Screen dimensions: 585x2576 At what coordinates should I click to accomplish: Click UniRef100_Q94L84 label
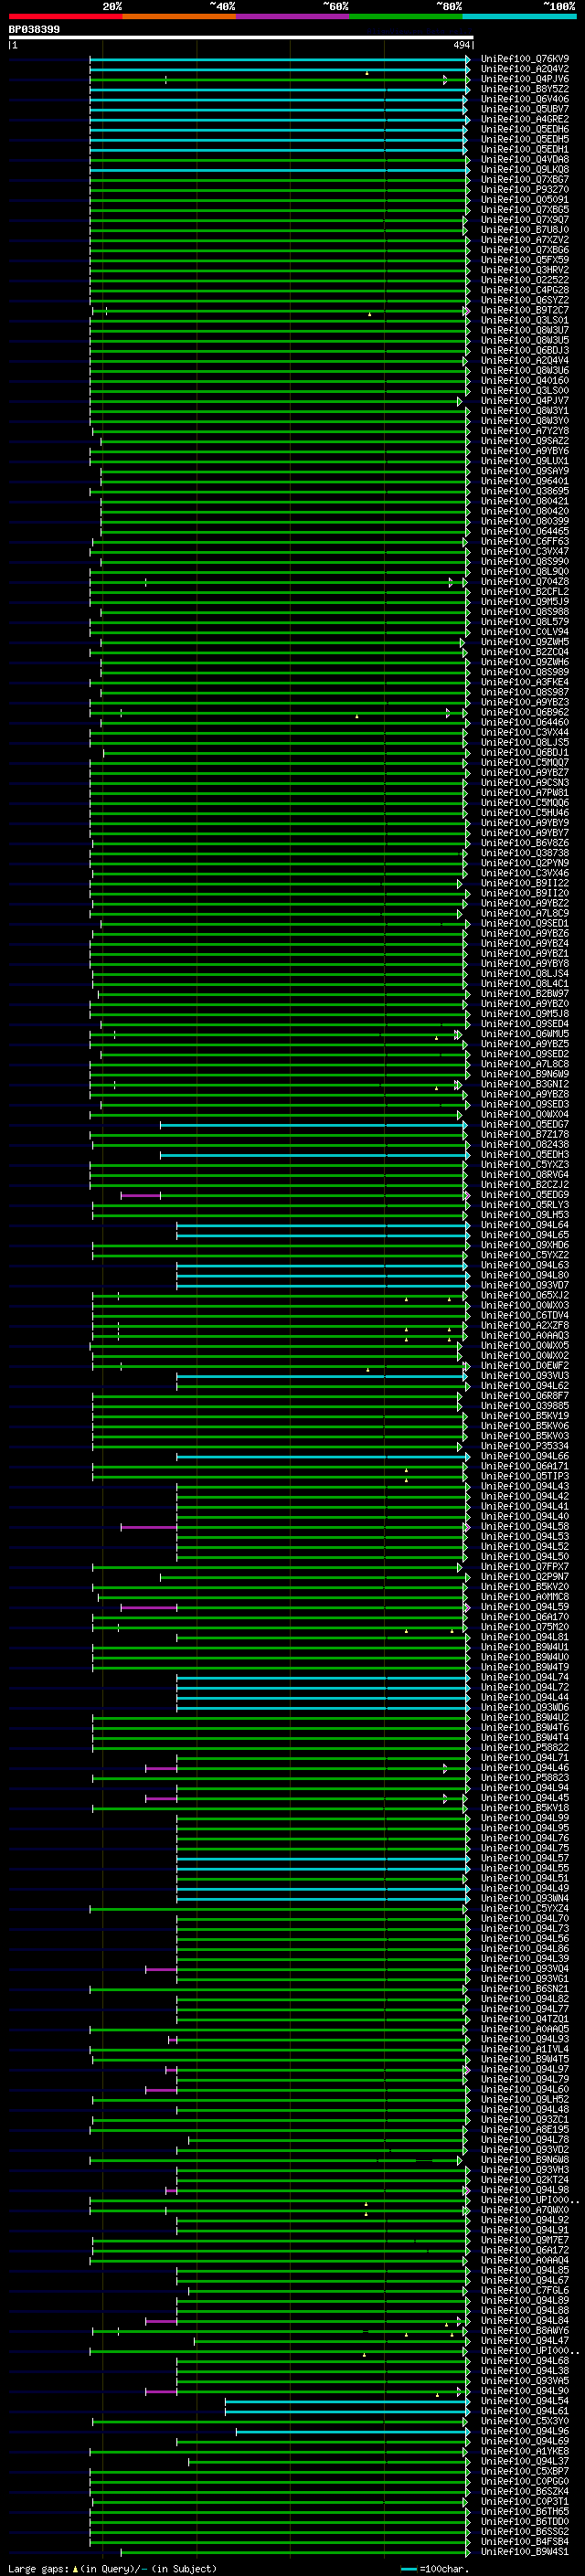tap(525, 2320)
